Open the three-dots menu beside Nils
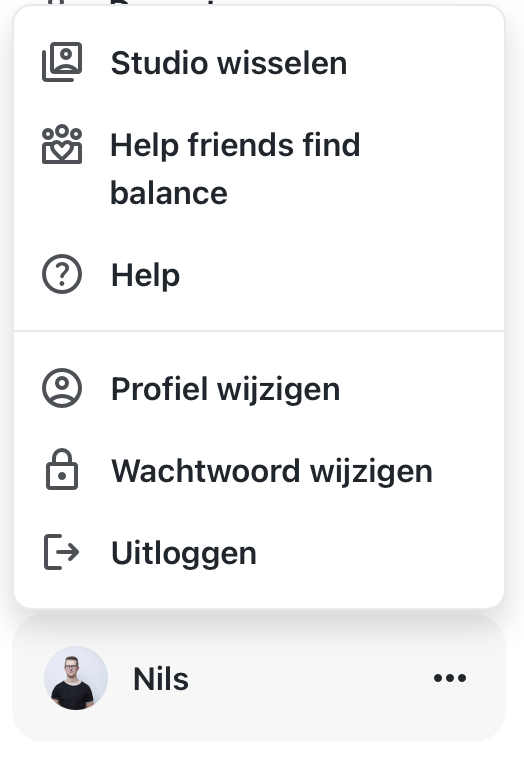524x758 pixels. pos(450,678)
